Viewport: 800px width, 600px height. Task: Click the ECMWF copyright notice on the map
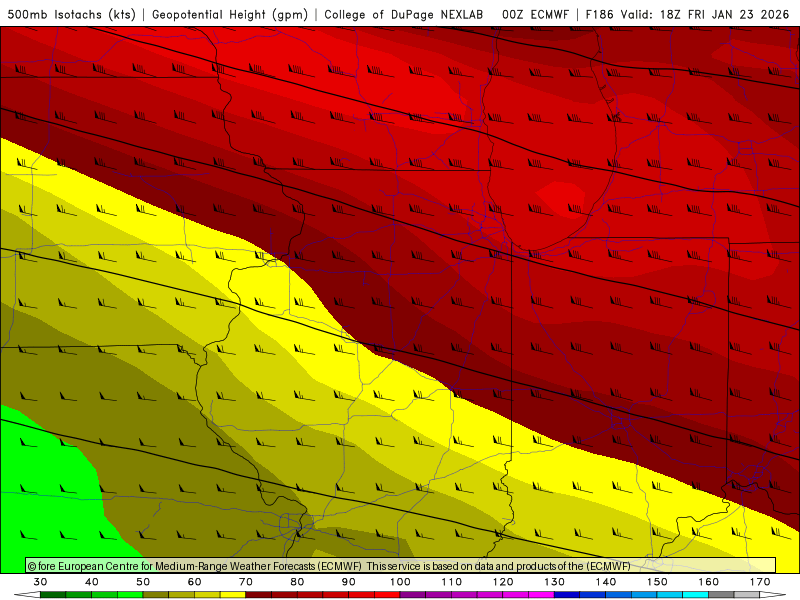pos(401,566)
